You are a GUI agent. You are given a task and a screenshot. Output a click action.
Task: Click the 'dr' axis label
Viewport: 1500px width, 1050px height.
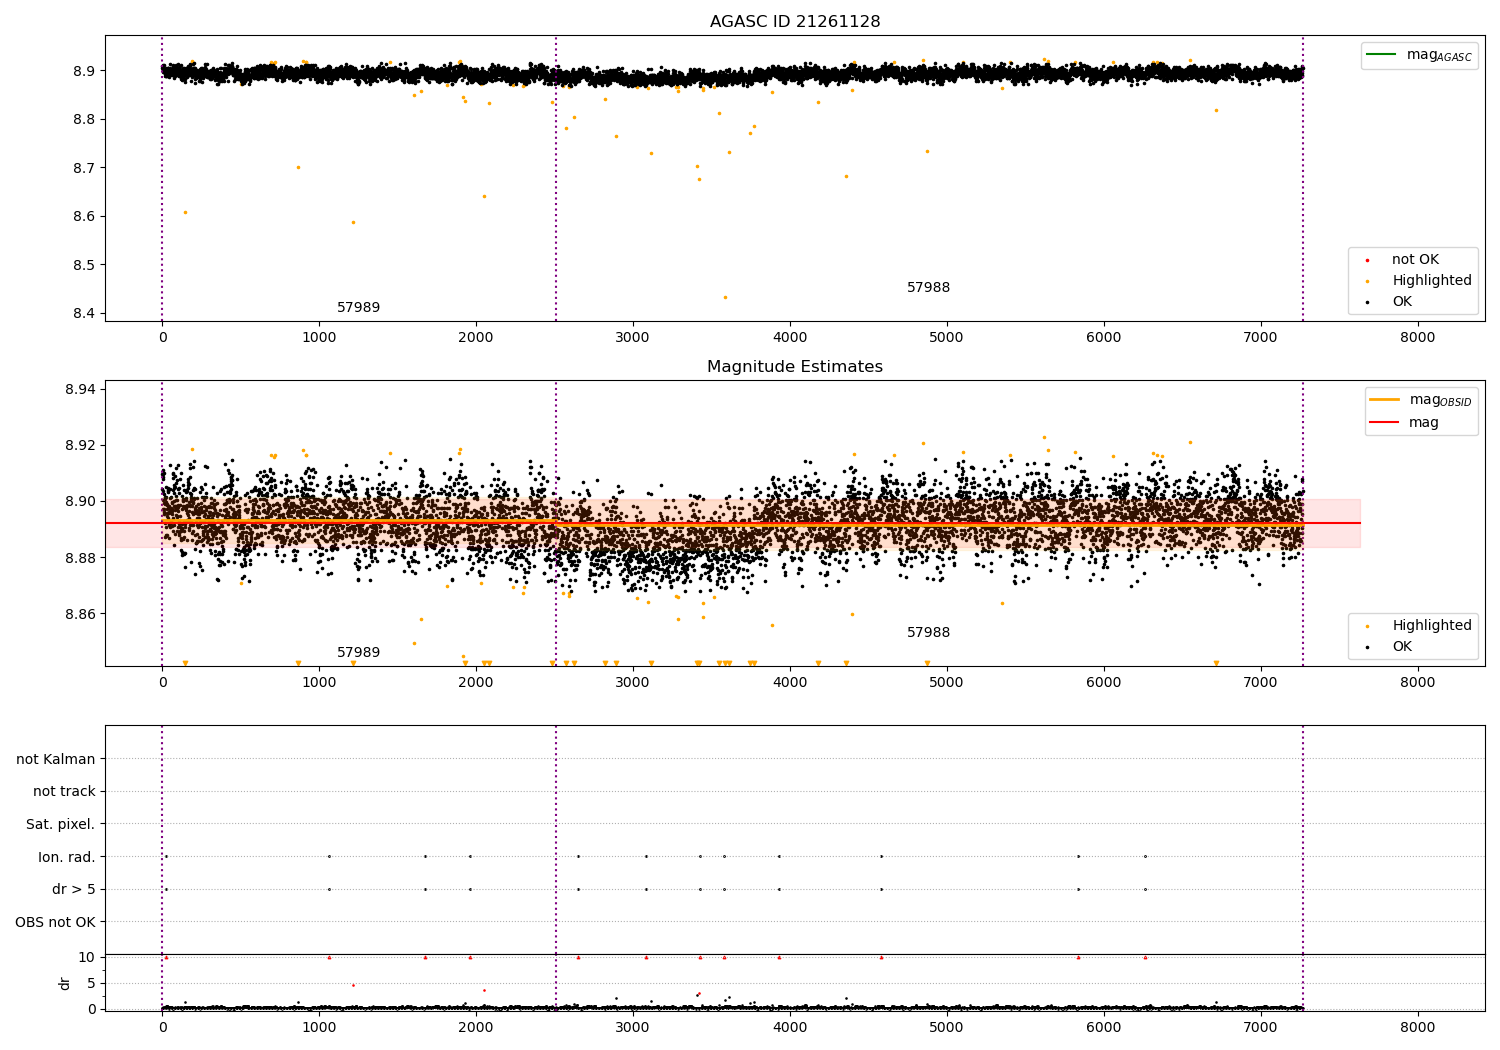tap(65, 984)
